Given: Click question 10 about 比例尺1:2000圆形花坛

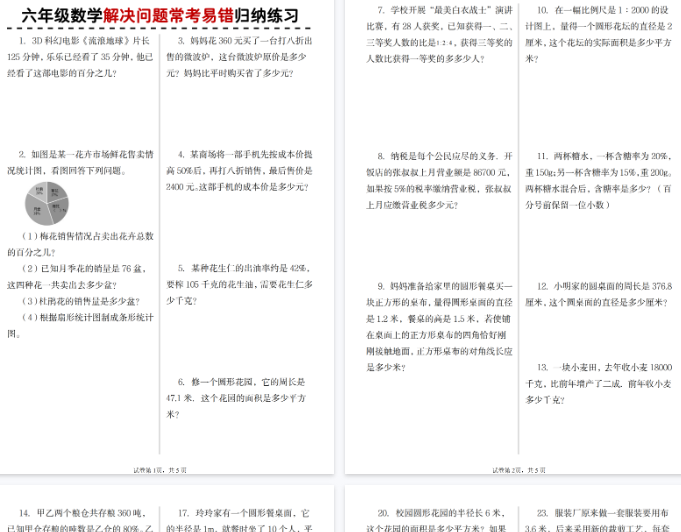Looking at the screenshot, I should 598,34.
